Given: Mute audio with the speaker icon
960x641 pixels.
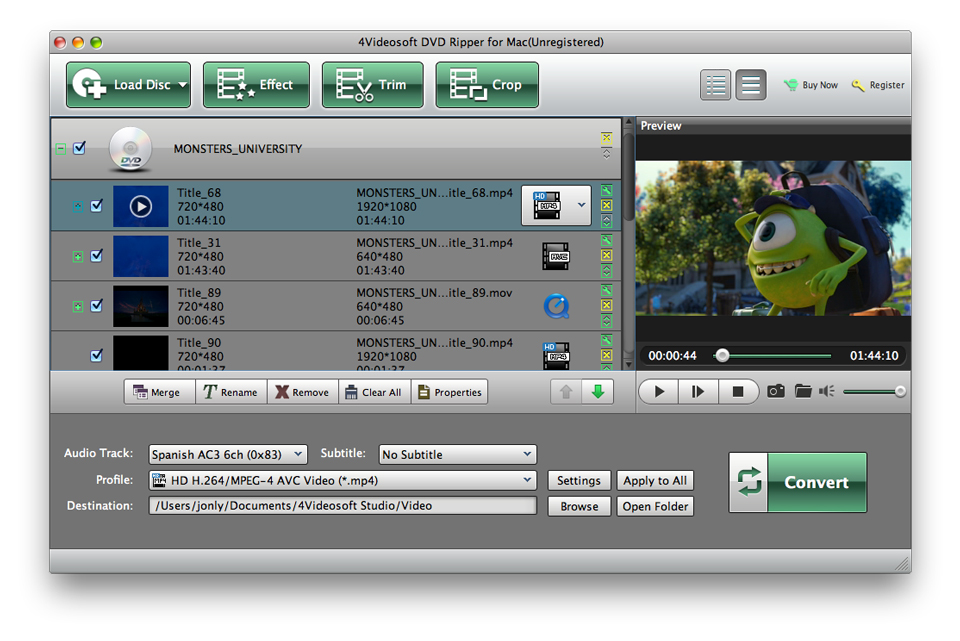Looking at the screenshot, I should tap(827, 391).
